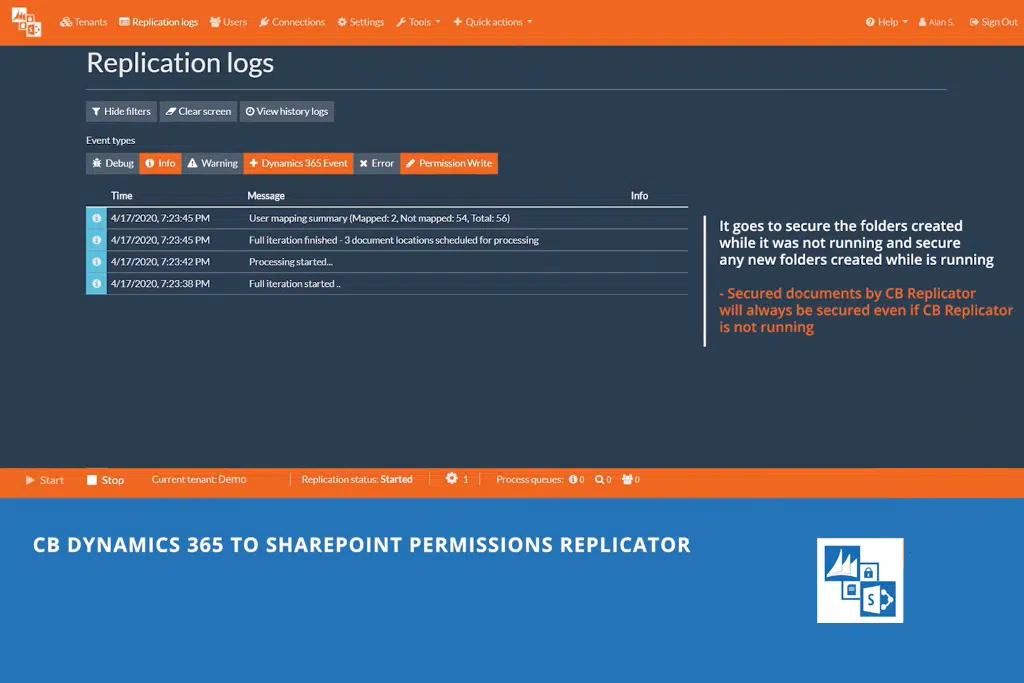The image size is (1024, 683).
Task: Open the Tools dropdown menu
Action: coord(418,22)
